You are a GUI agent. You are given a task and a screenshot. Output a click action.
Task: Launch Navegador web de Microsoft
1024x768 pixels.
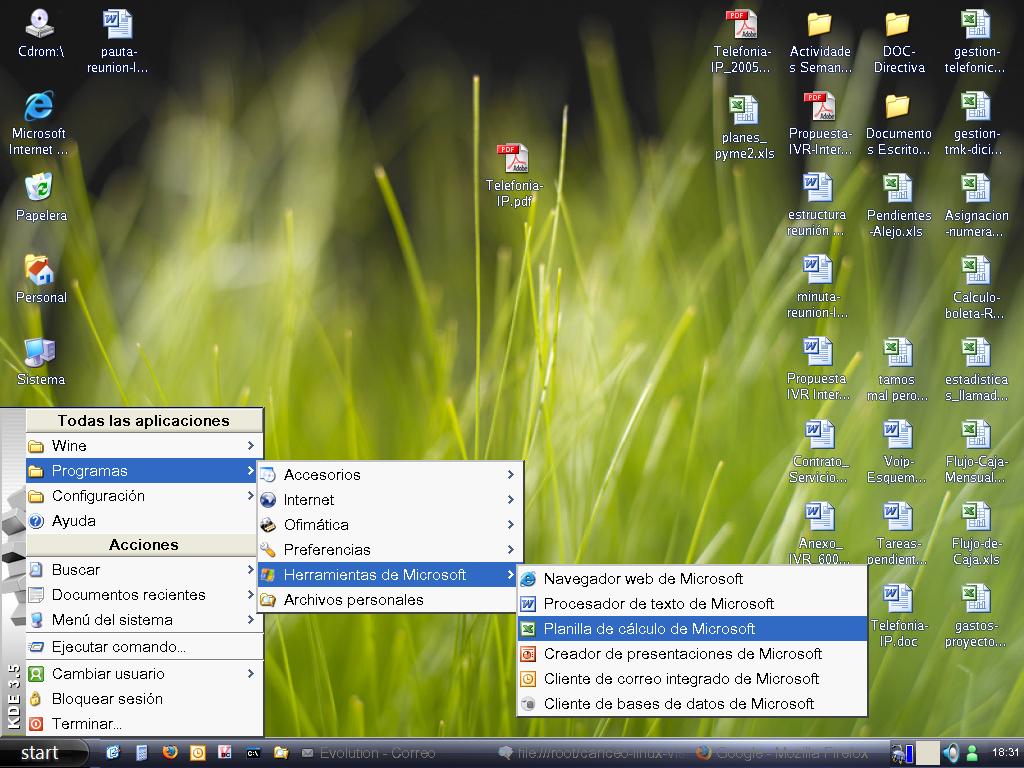692,579
